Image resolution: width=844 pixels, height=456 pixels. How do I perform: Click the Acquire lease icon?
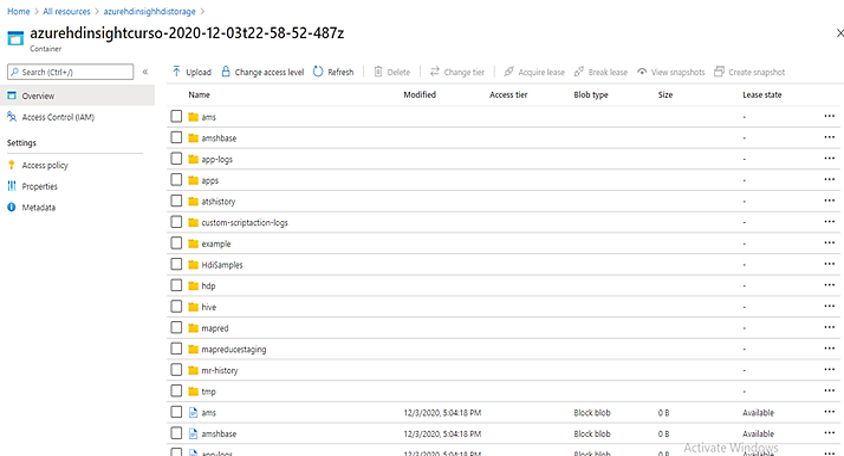pos(509,72)
